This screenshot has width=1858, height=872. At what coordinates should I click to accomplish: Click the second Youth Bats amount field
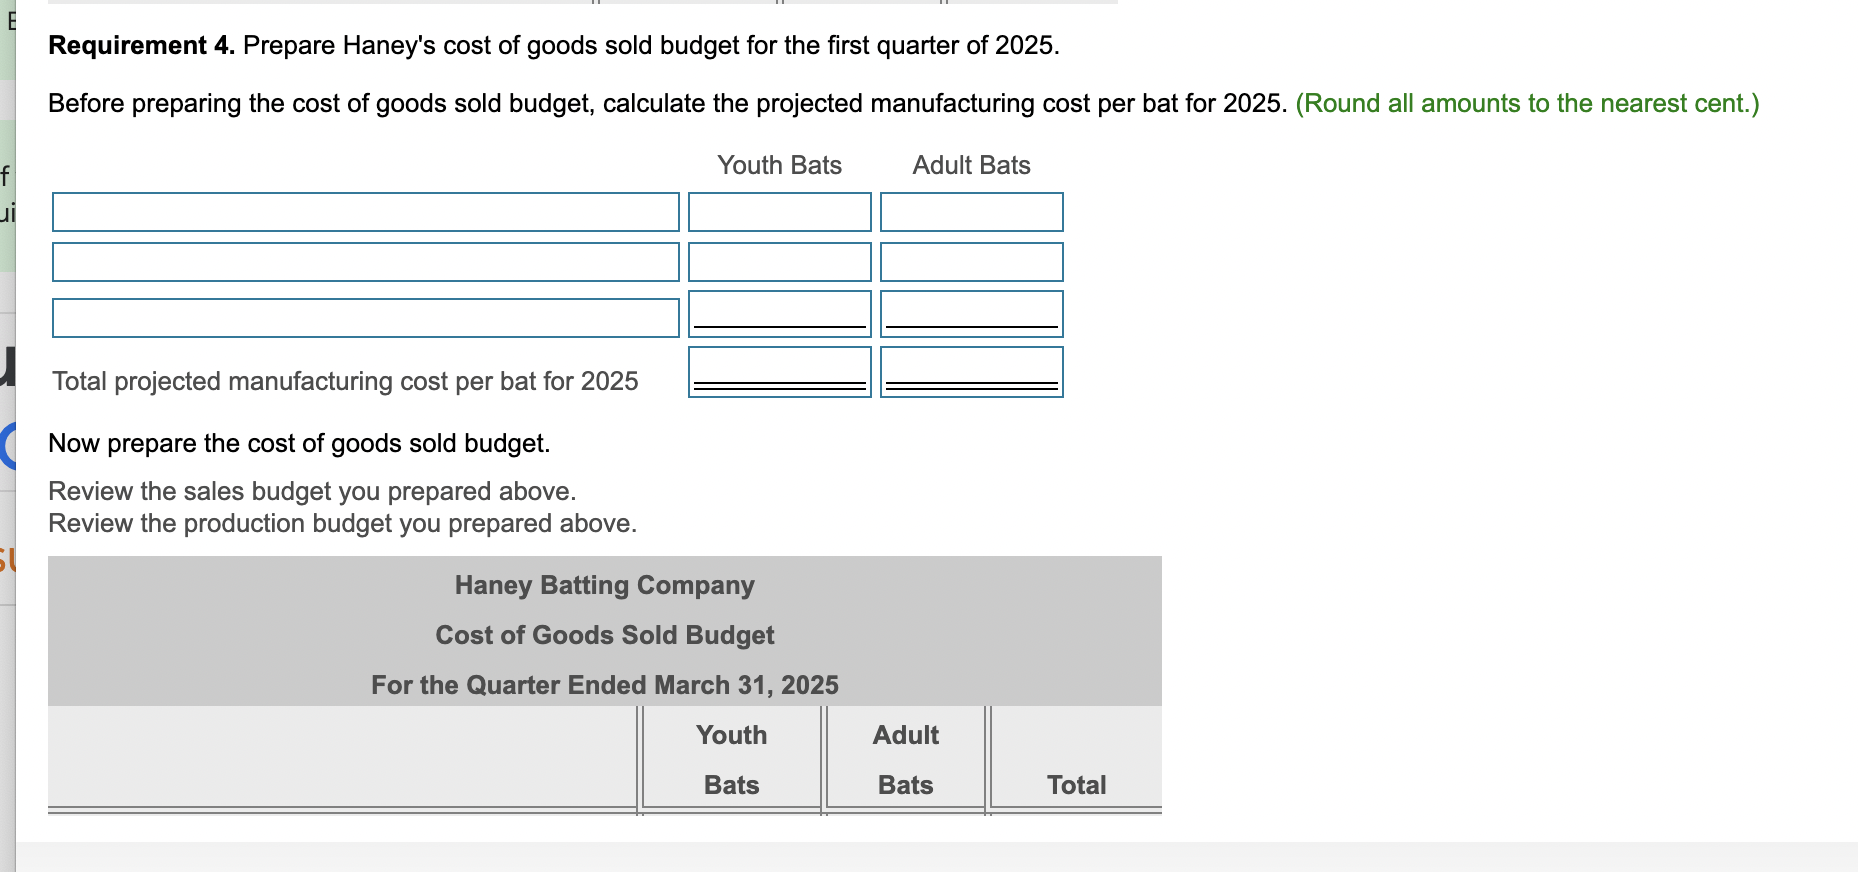[779, 262]
